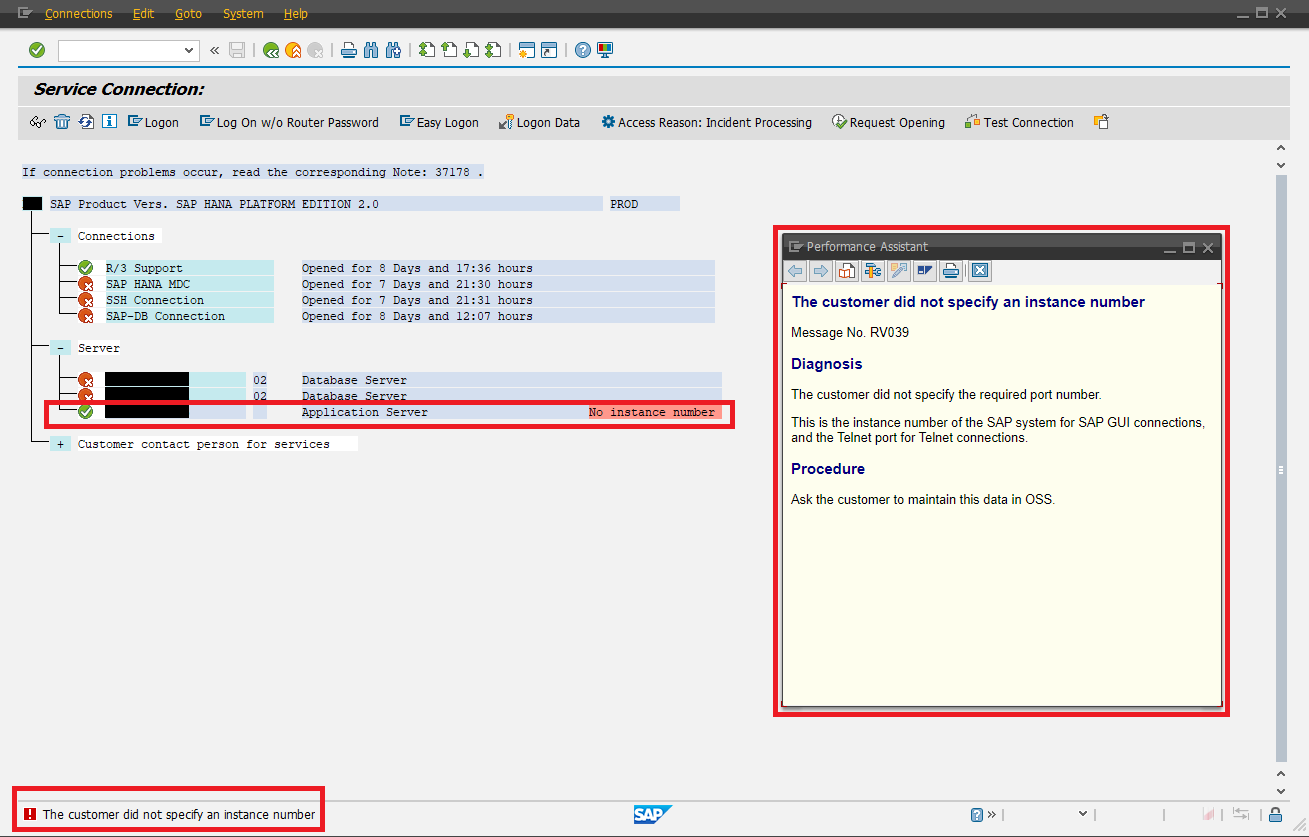This screenshot has height=837, width=1309.
Task: Collapse the Server tree node
Action: (x=62, y=348)
